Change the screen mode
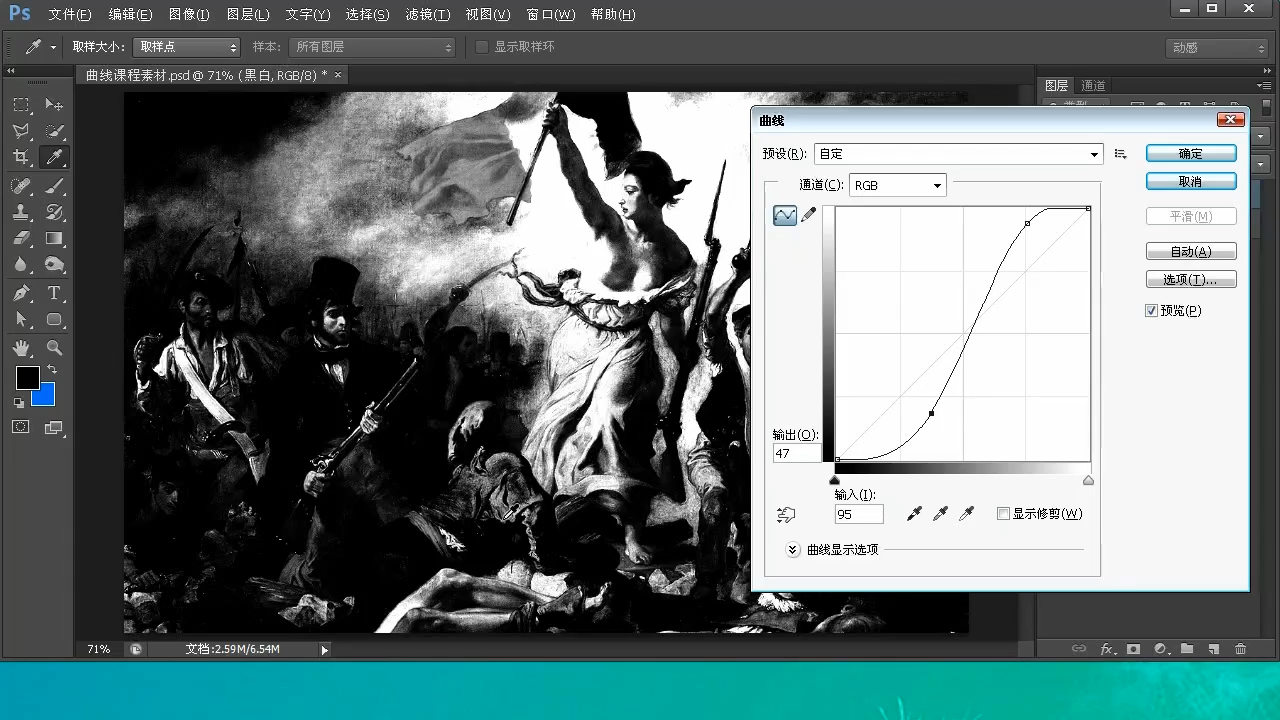This screenshot has width=1280, height=720. [54, 427]
